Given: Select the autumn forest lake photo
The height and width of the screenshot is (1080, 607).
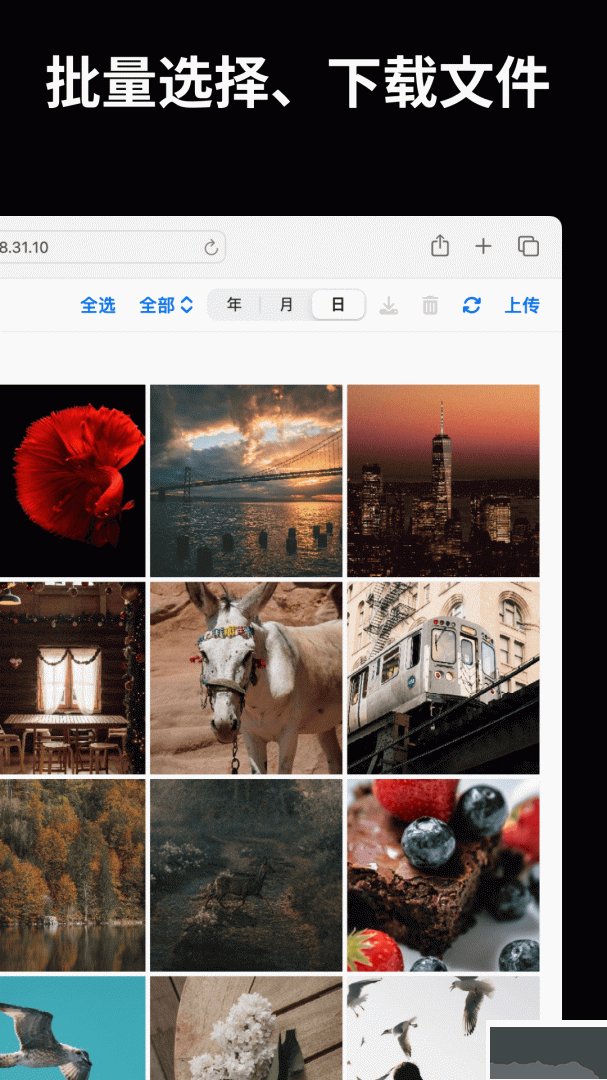Looking at the screenshot, I should 72,875.
